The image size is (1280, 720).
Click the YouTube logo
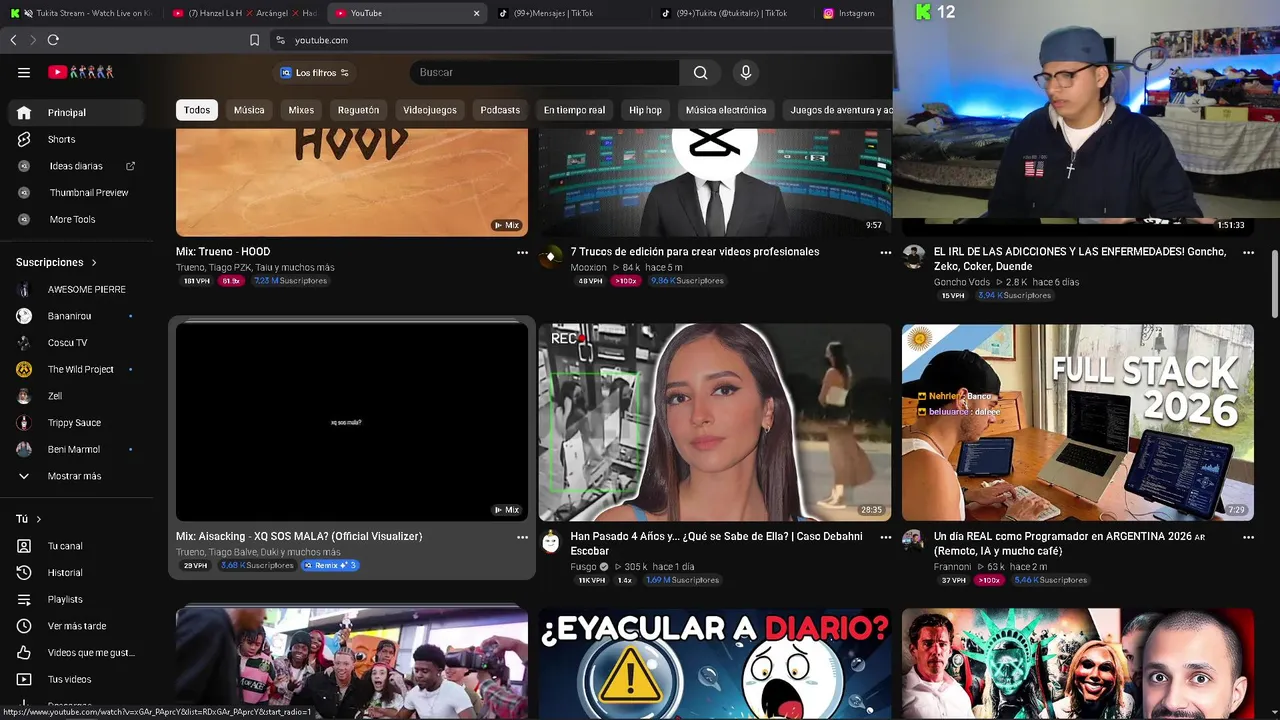[81, 72]
